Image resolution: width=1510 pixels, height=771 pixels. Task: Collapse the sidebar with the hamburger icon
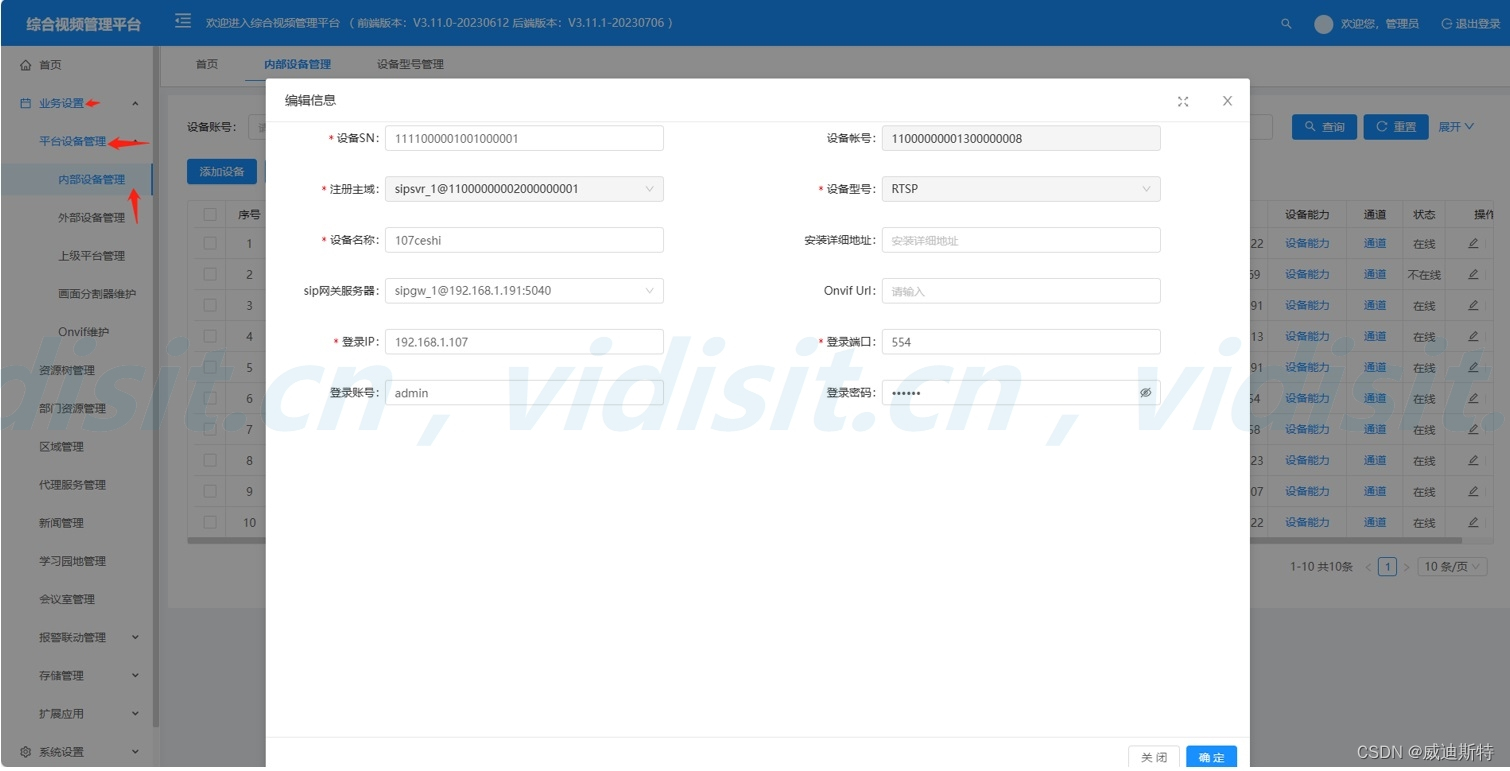pos(183,21)
